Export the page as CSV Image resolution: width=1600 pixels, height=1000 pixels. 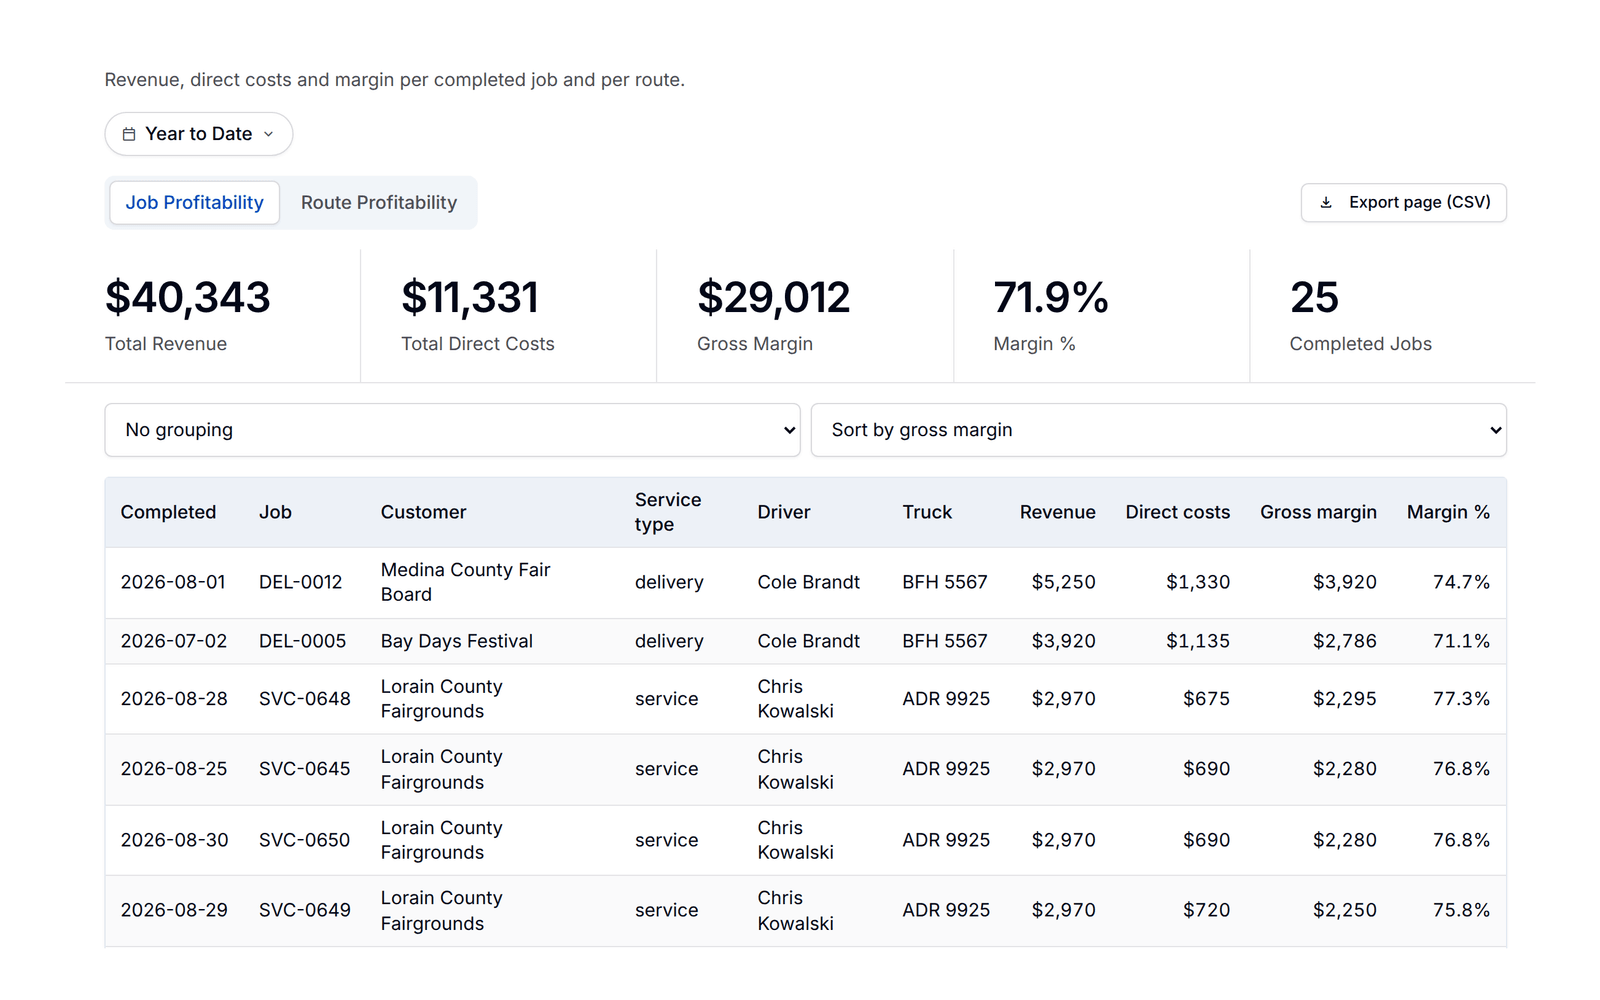point(1403,203)
